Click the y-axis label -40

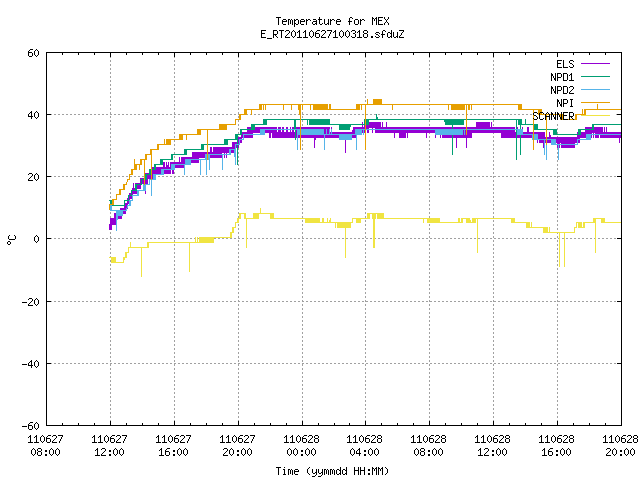pos(31,364)
